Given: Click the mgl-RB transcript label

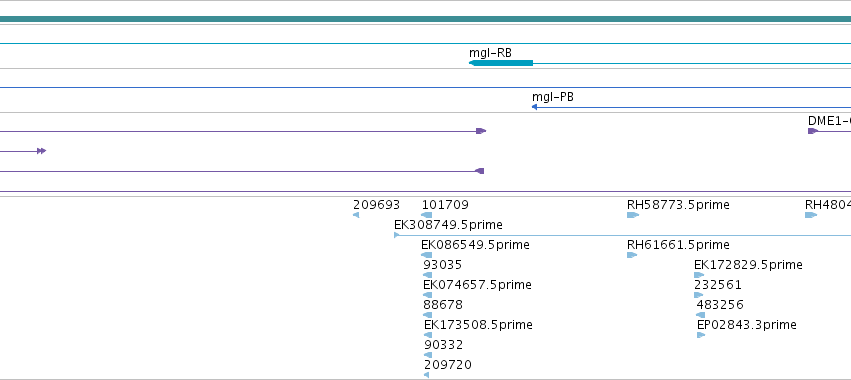Looking at the screenshot, I should (x=490, y=53).
